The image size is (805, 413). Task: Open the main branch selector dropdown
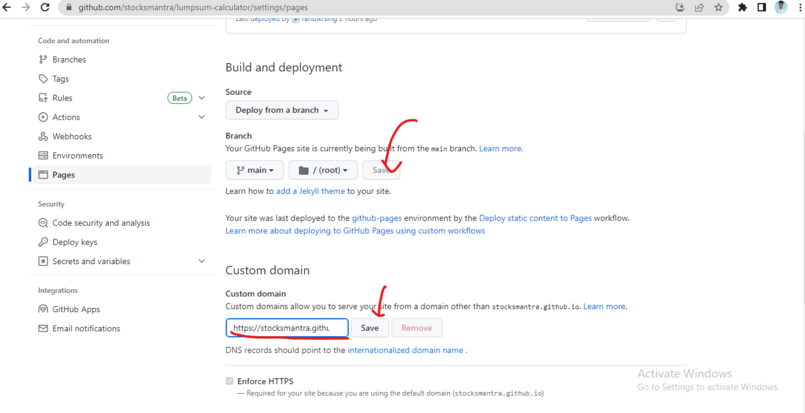(253, 170)
